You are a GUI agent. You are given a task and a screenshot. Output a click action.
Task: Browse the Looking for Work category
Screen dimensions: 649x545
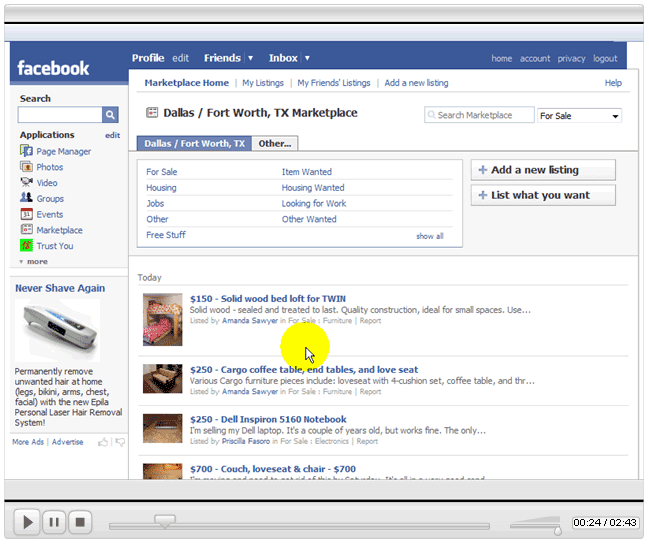pyautogui.click(x=314, y=203)
